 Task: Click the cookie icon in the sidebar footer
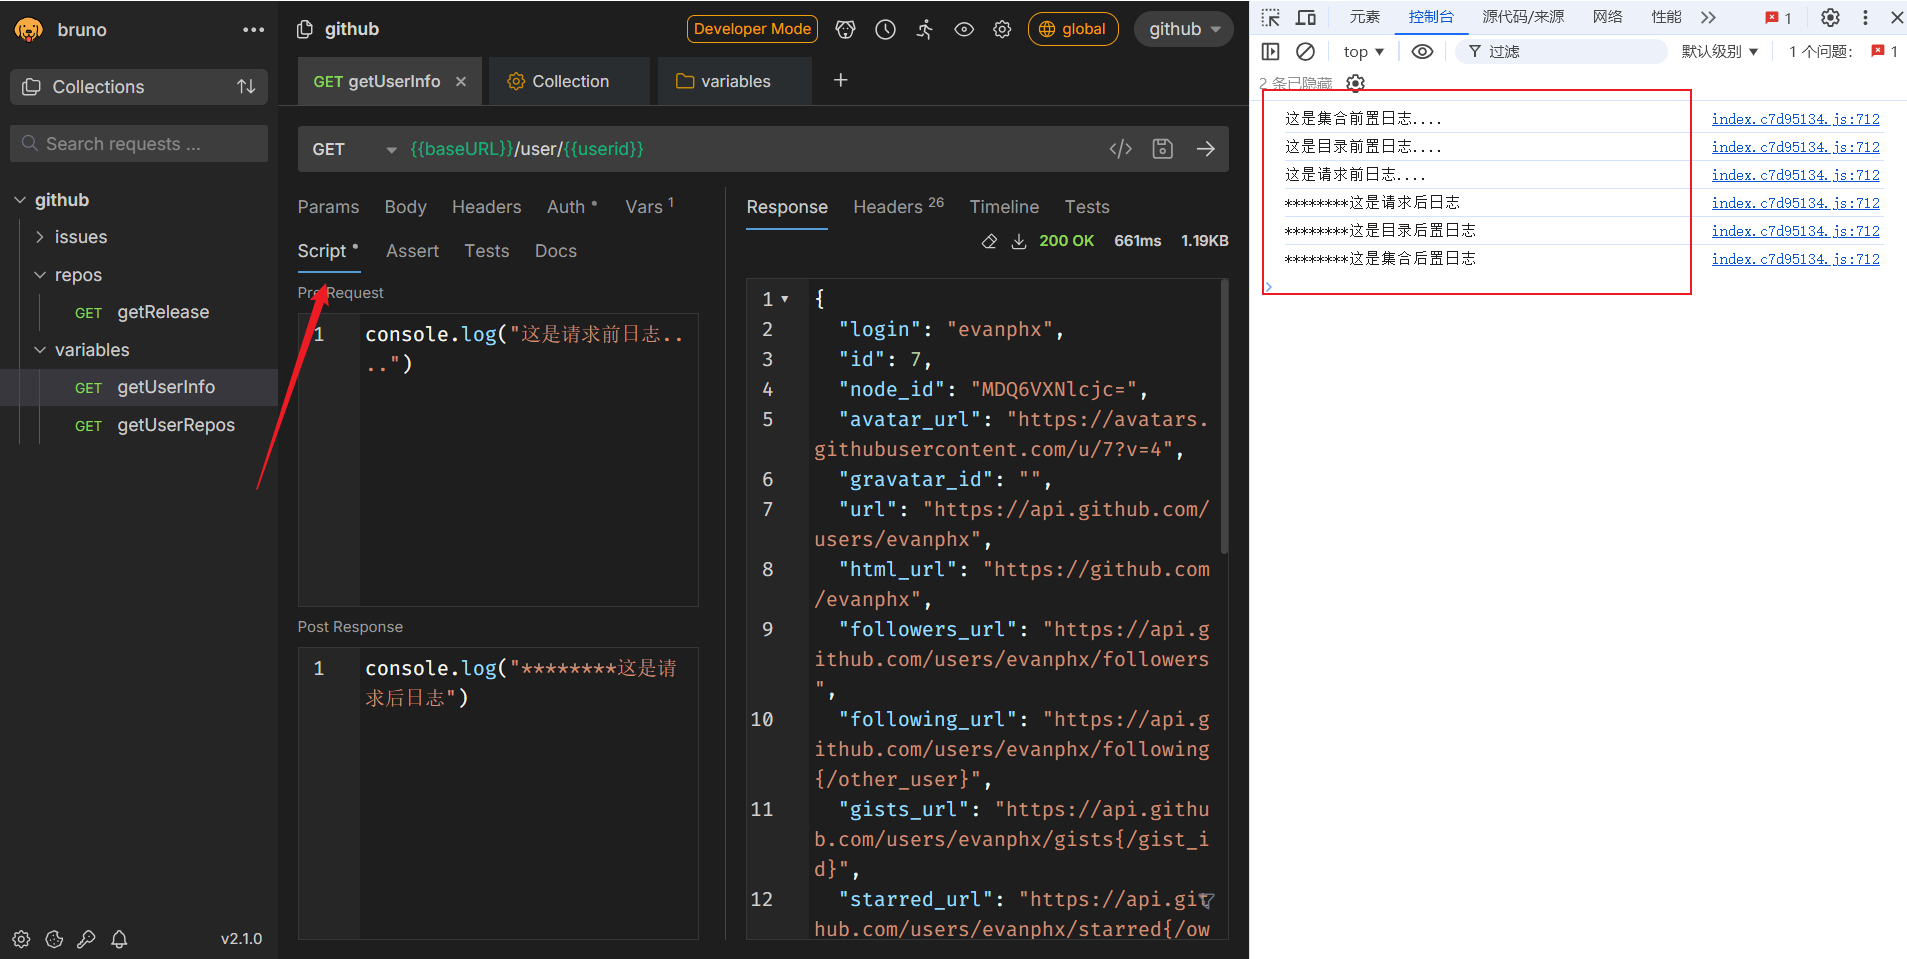54,939
